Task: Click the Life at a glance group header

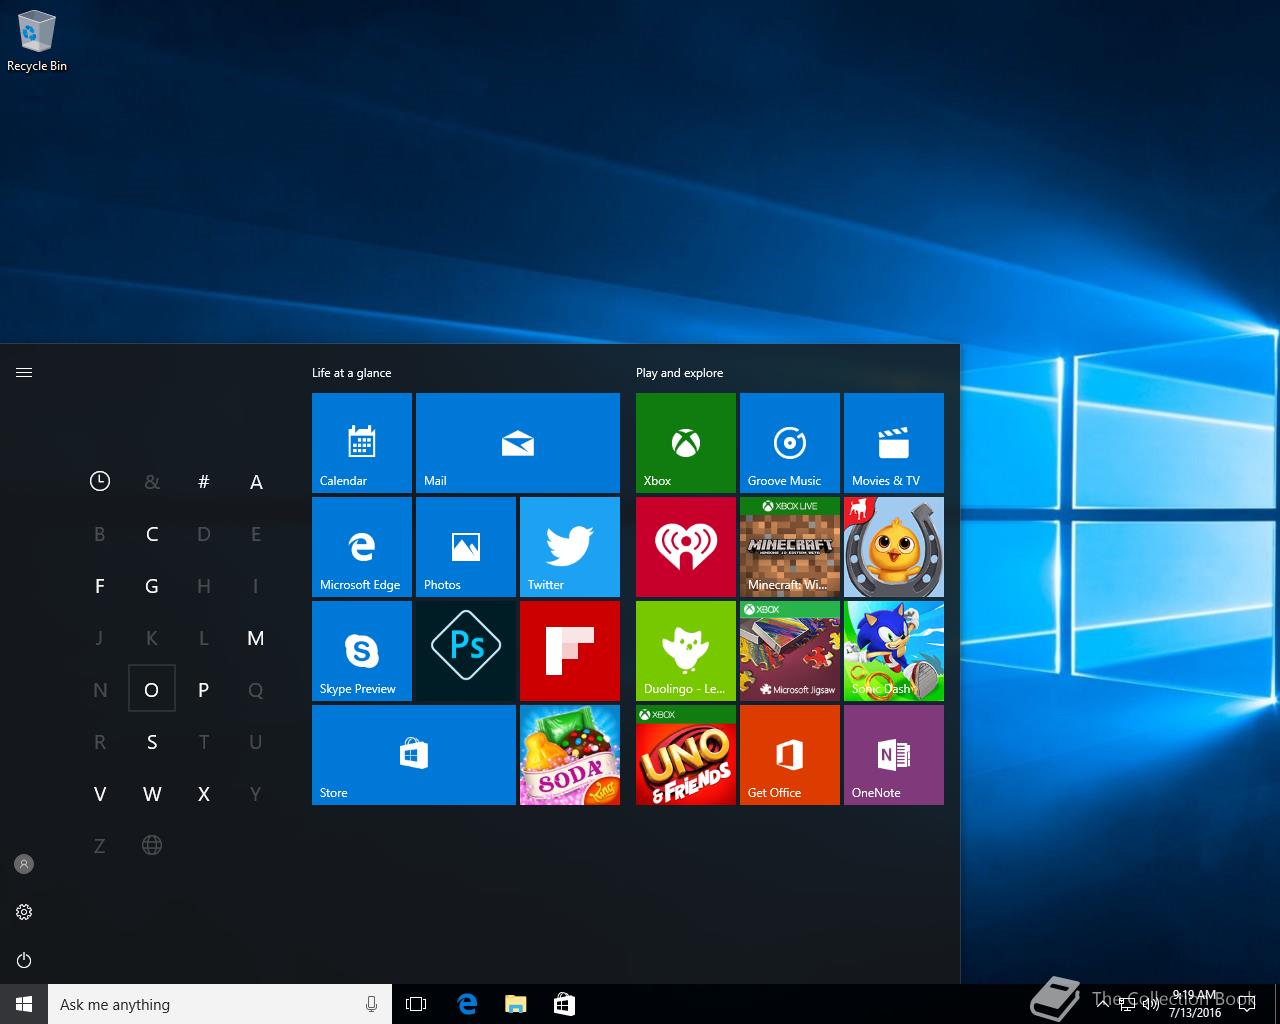Action: [352, 372]
